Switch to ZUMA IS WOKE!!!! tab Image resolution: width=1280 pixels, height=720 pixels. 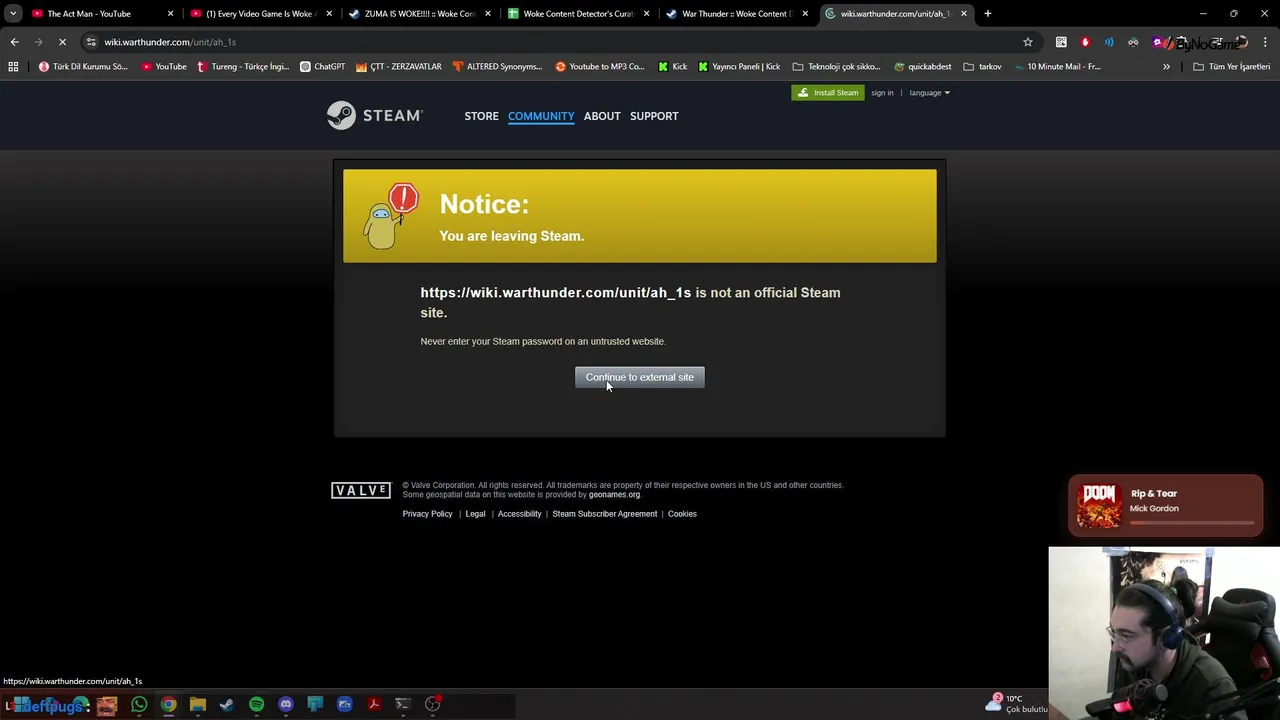[419, 14]
